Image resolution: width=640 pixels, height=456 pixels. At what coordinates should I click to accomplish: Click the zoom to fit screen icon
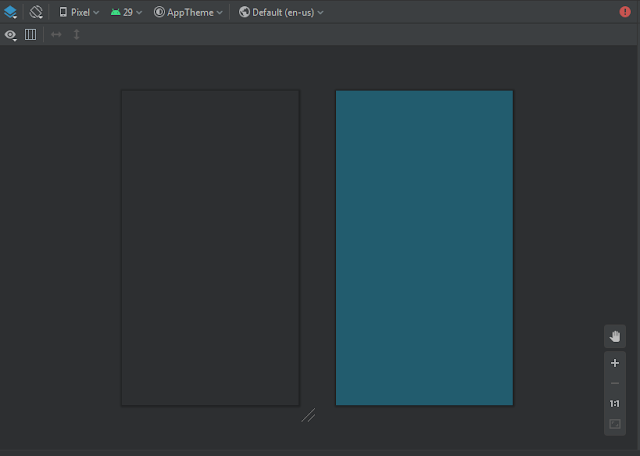tap(615, 424)
